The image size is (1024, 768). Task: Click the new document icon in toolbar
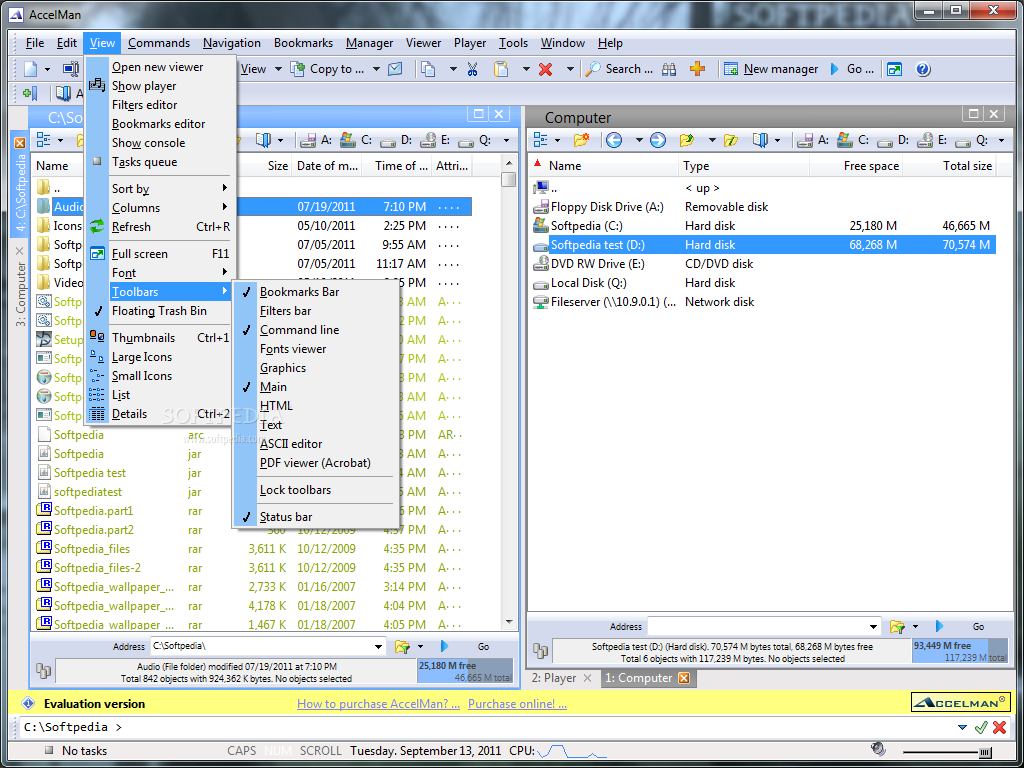[31, 69]
